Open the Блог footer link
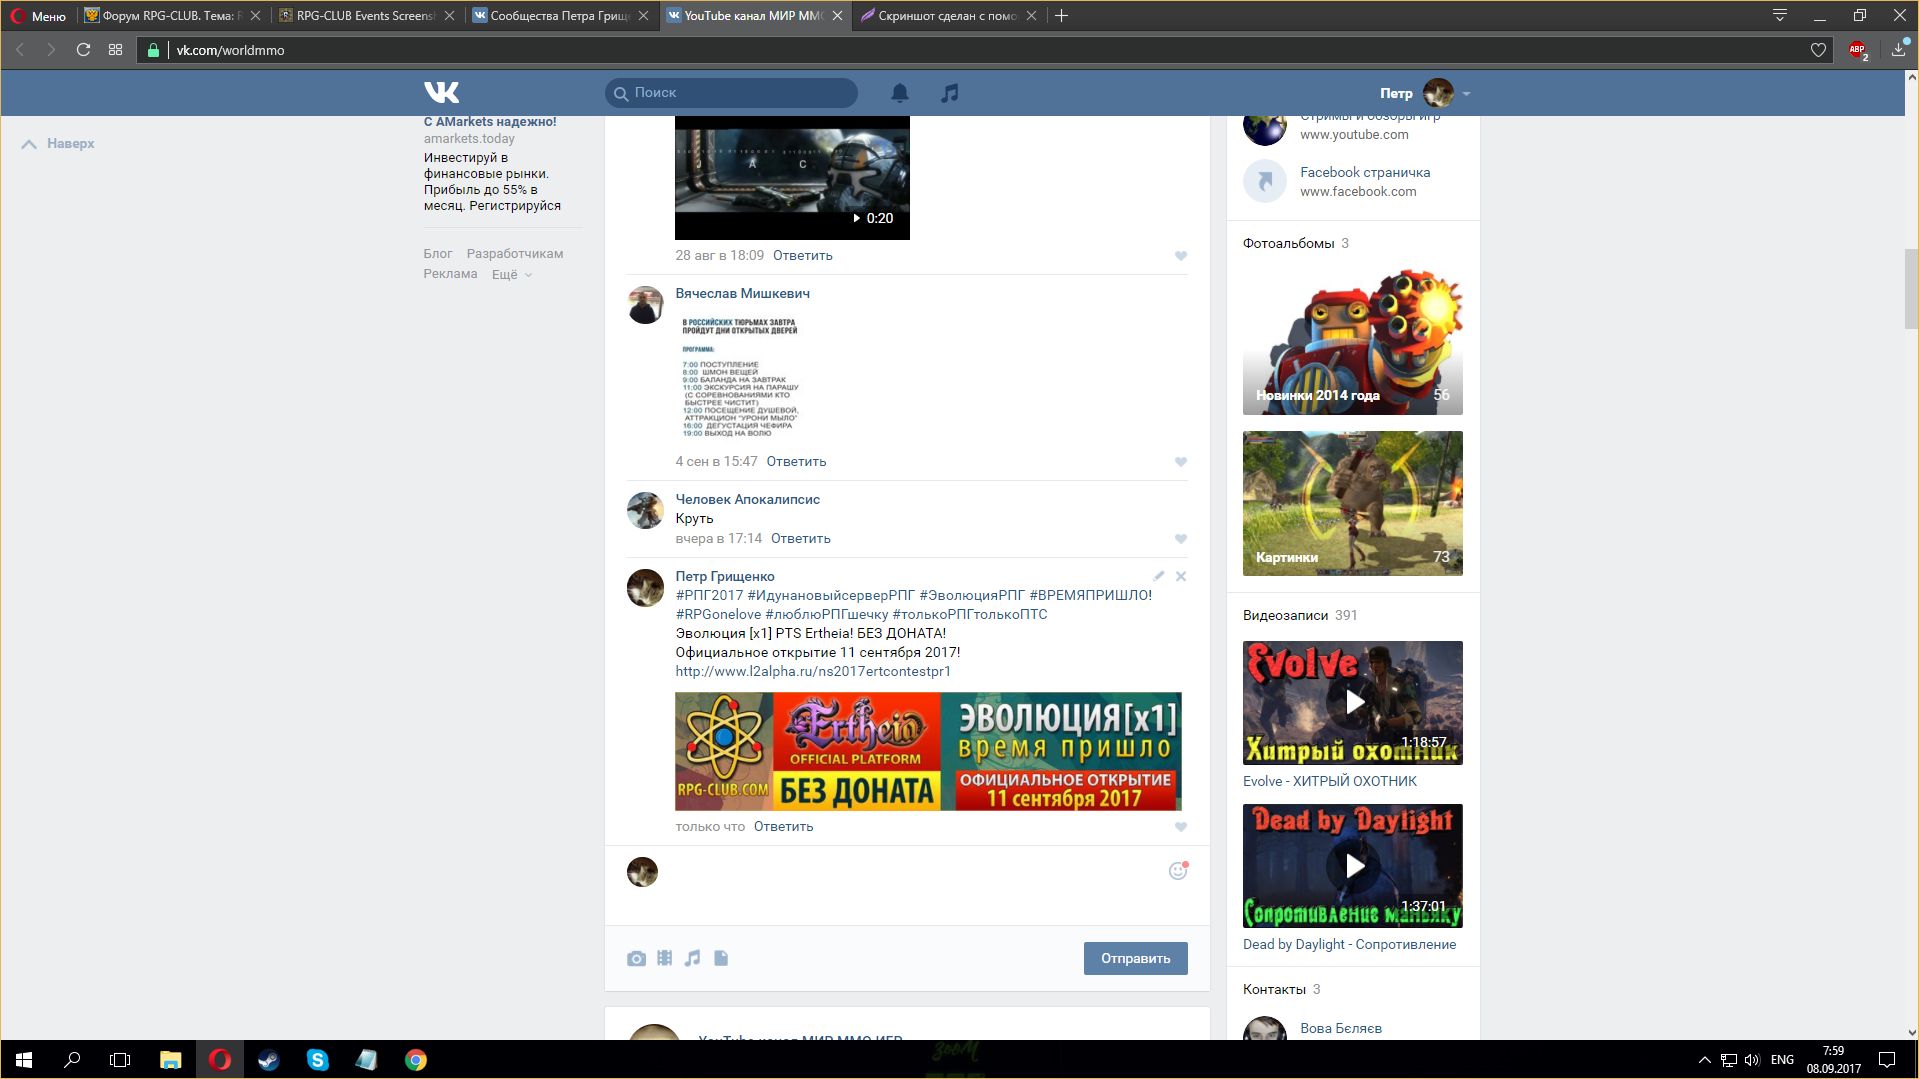Screen dimensions: 1919x1079 coord(438,254)
